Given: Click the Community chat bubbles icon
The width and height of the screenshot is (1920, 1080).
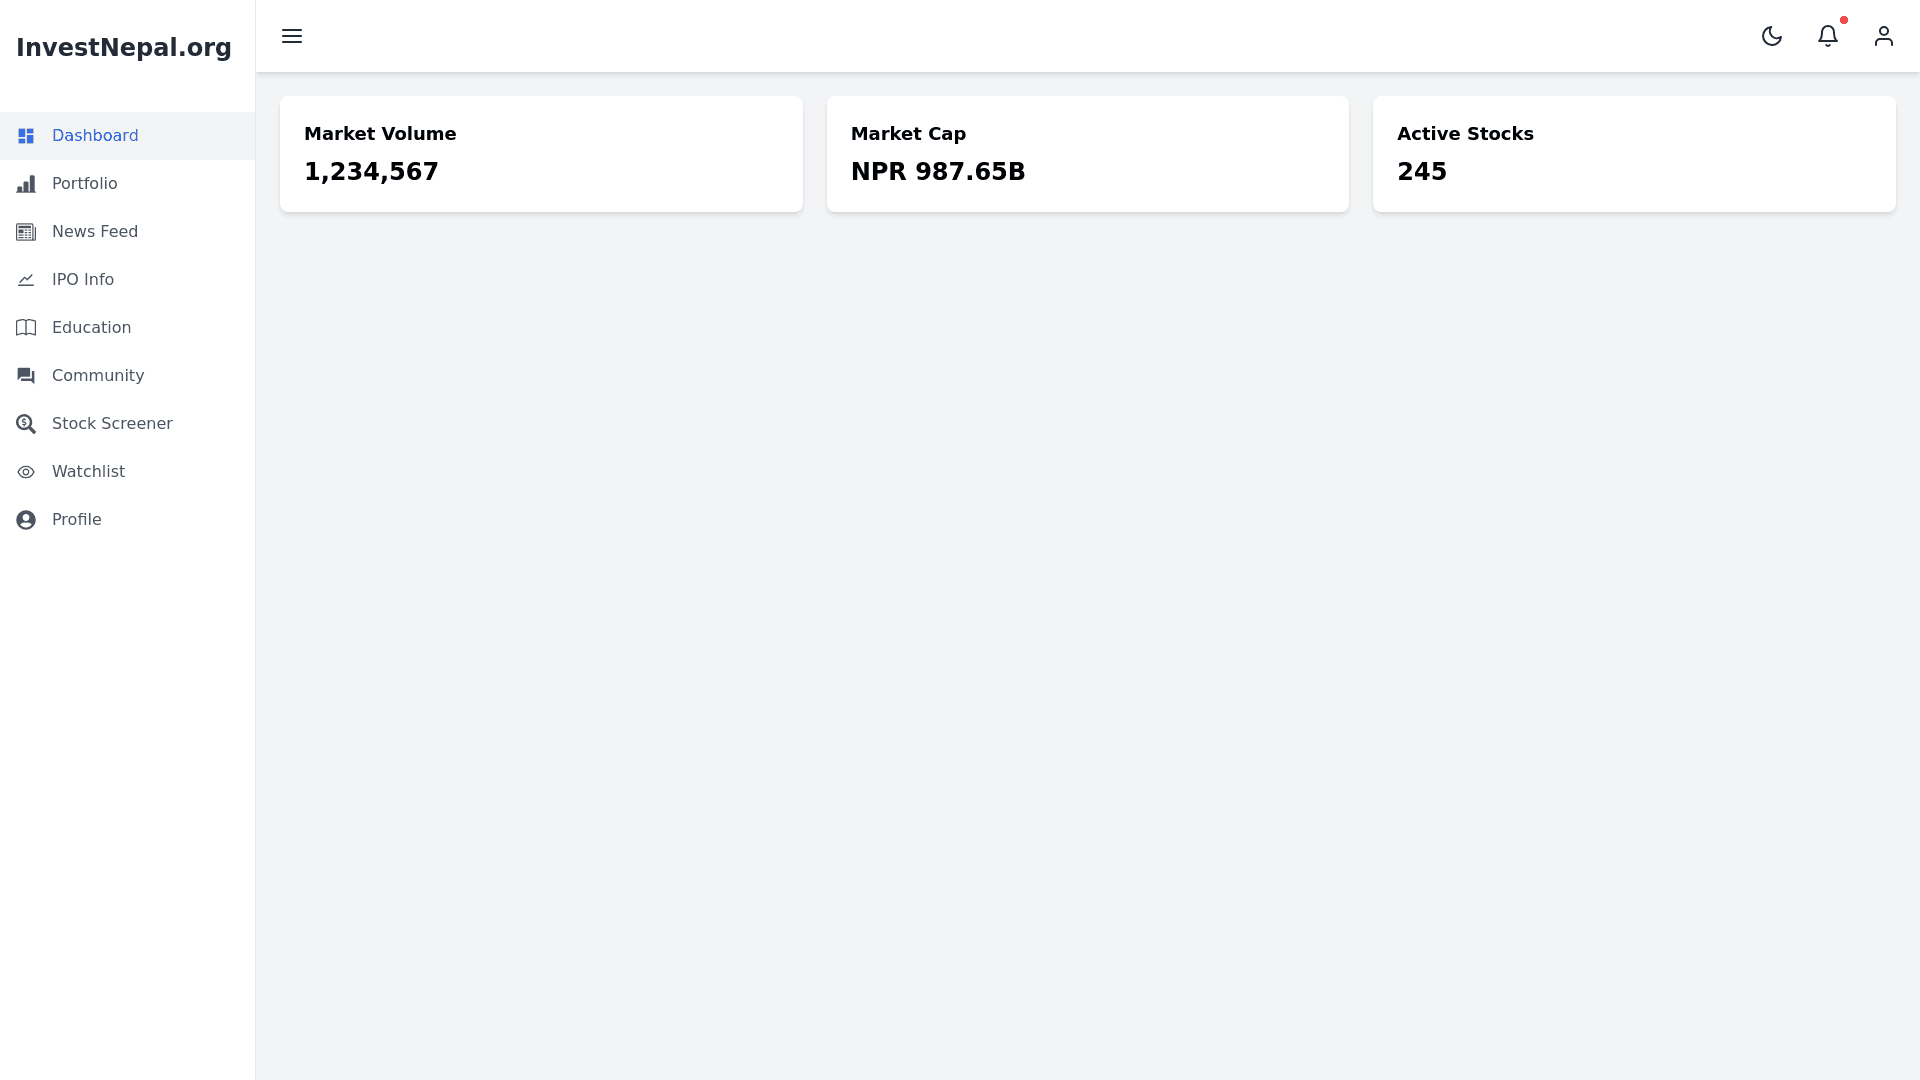Looking at the screenshot, I should [26, 376].
